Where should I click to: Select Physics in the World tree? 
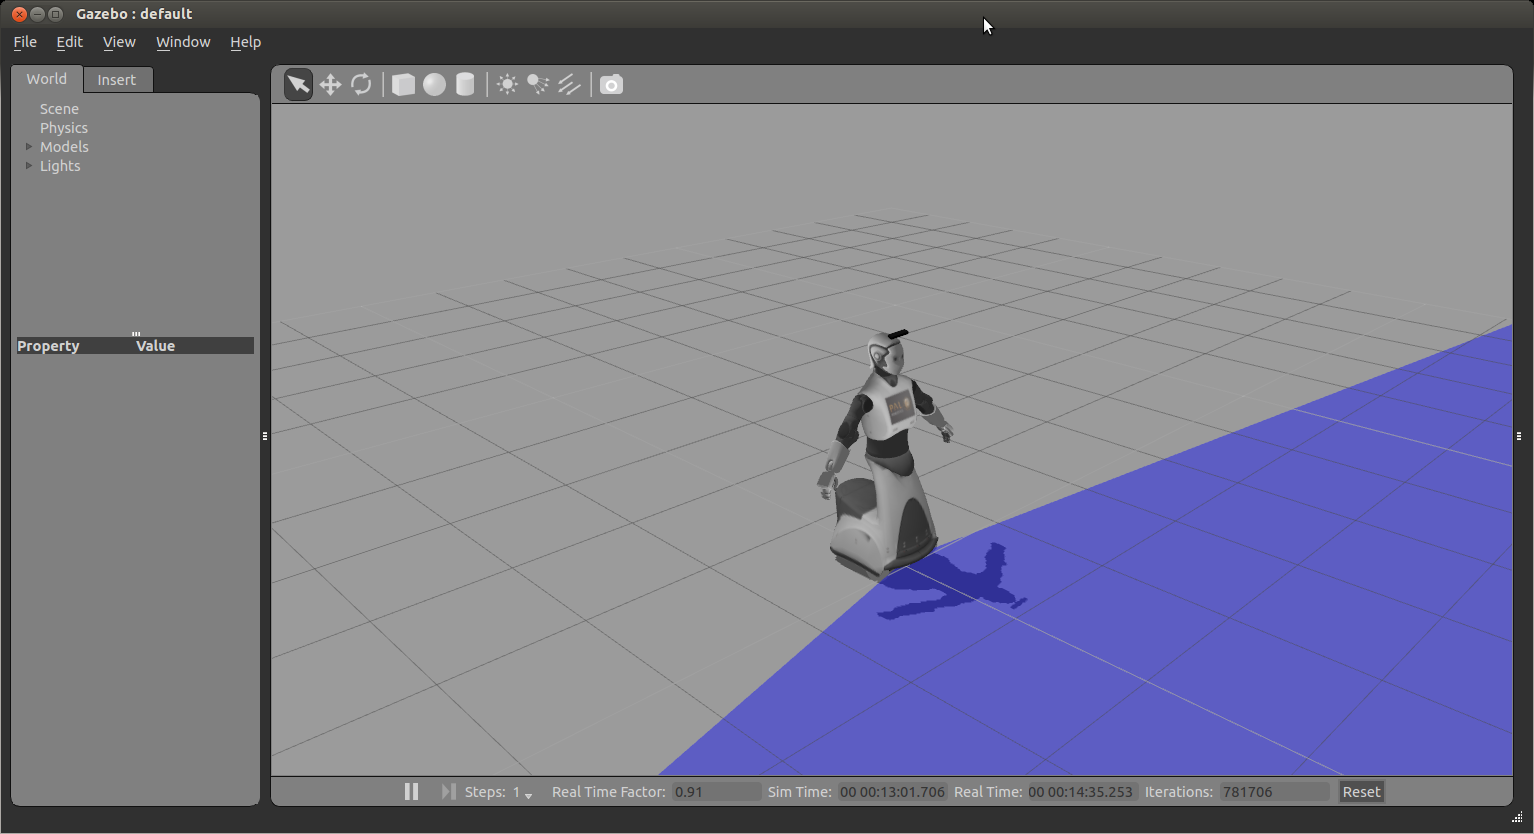pos(64,128)
